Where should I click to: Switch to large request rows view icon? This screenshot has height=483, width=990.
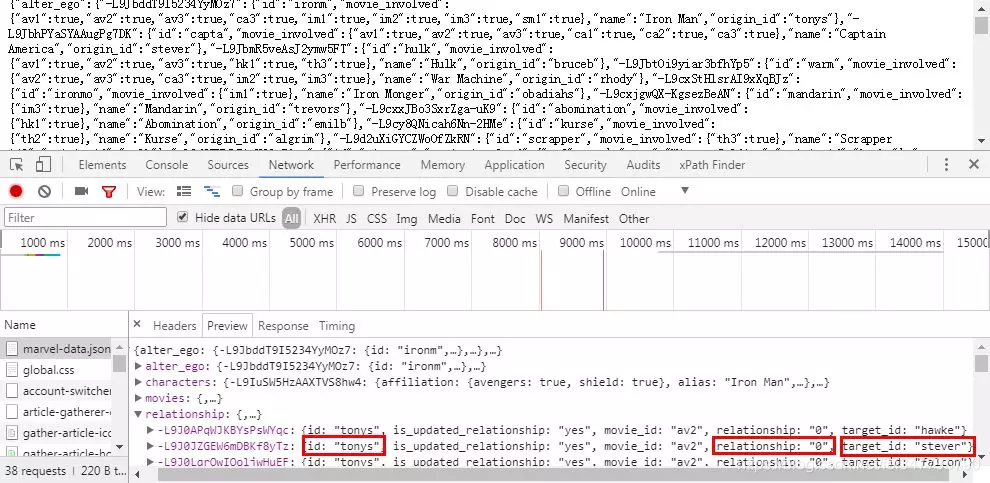click(x=184, y=191)
